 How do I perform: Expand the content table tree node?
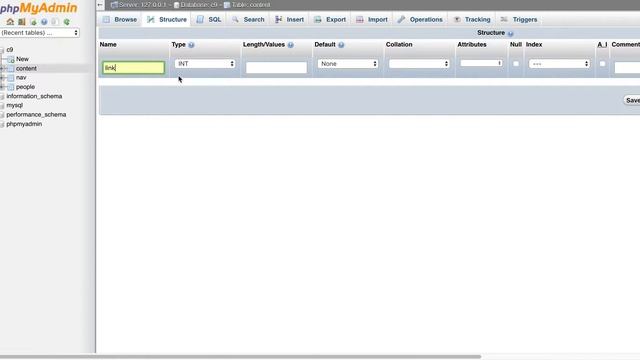[x=2, y=69]
